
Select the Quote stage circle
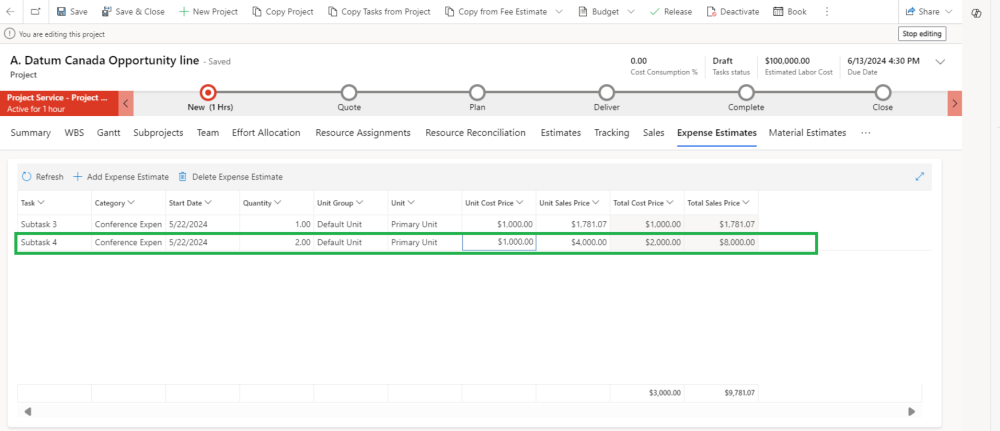click(x=349, y=93)
